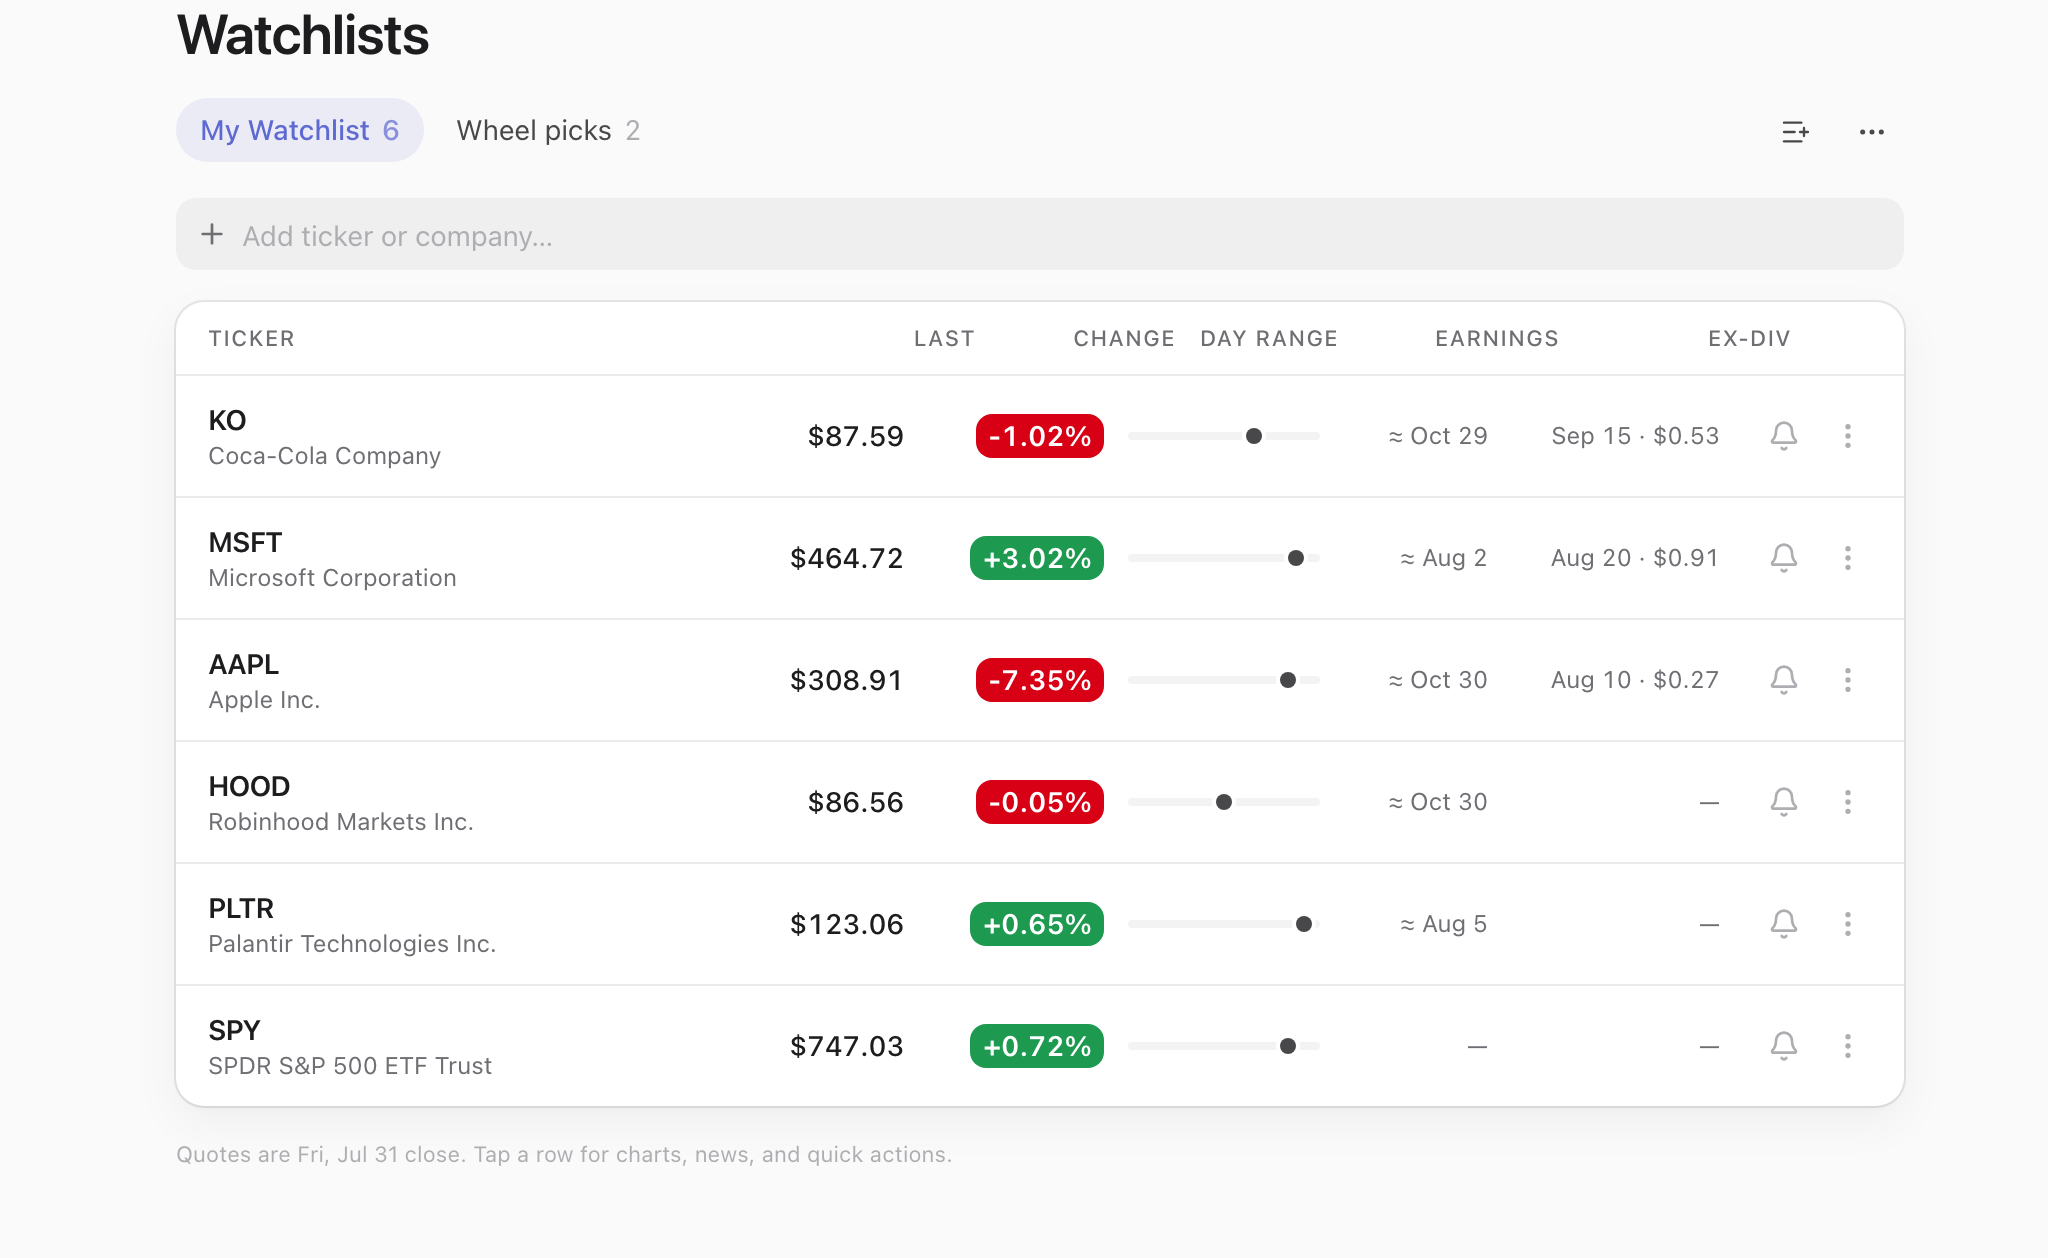Image resolution: width=2048 pixels, height=1258 pixels.
Task: Select the HOOD ticker symbol
Action: pyautogui.click(x=249, y=786)
